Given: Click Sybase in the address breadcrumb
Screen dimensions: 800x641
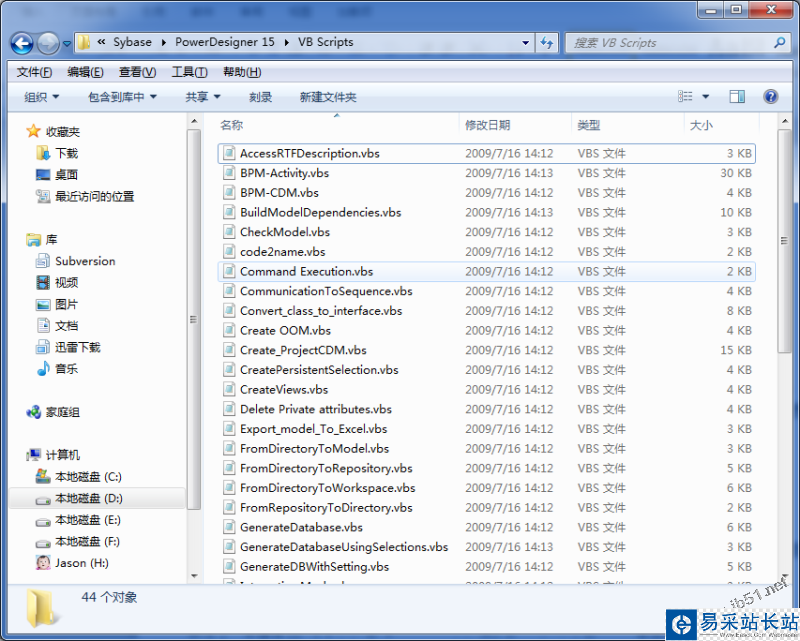Looking at the screenshot, I should (x=132, y=42).
